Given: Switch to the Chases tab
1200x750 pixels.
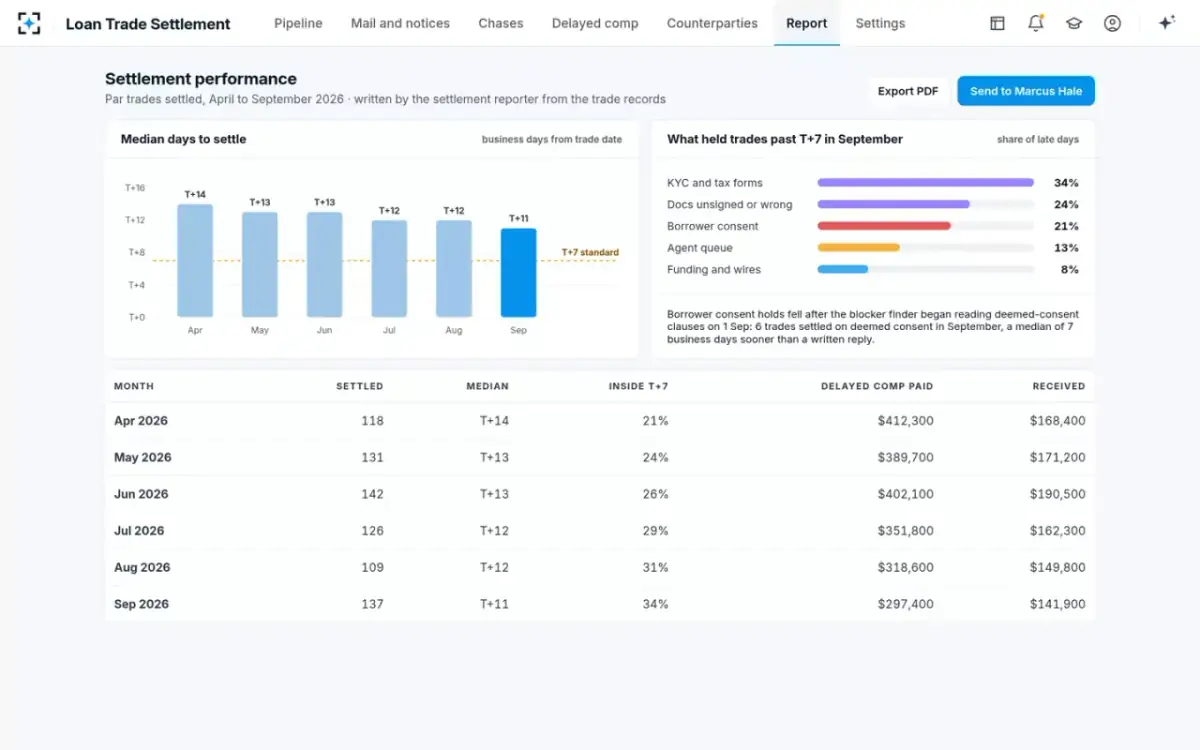Looking at the screenshot, I should (501, 23).
